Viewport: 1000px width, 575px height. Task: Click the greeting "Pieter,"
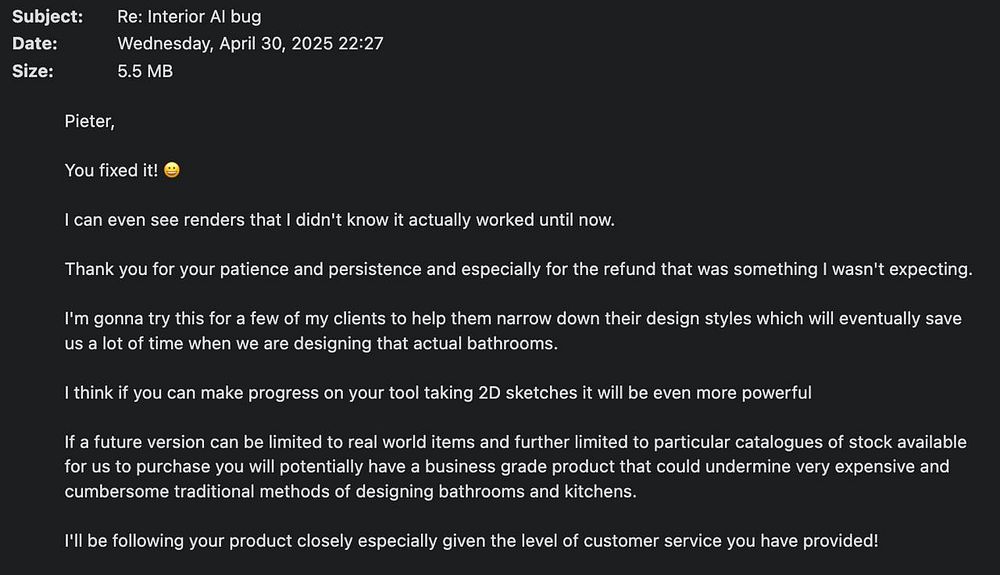pyautogui.click(x=90, y=121)
